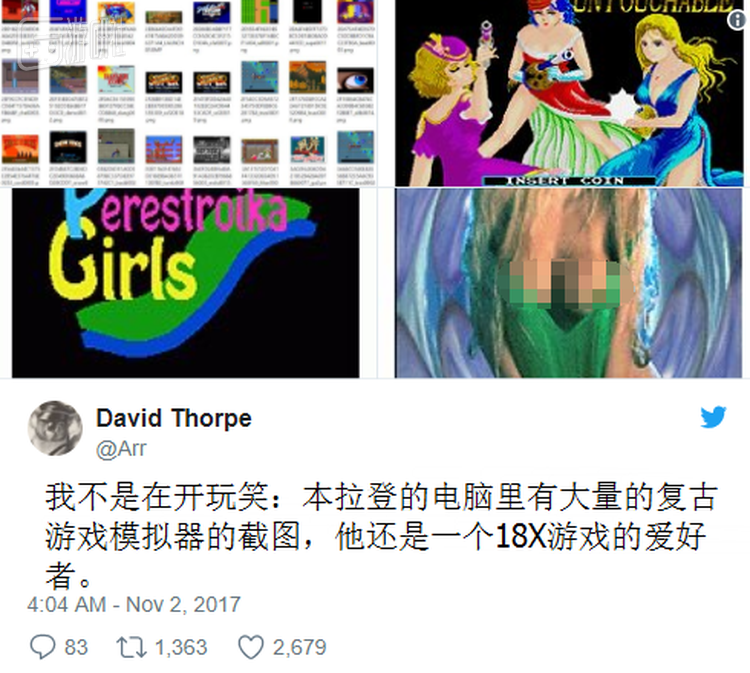This screenshot has height=673, width=750.
Task: Open the image info icon
Action: click(x=738, y=20)
